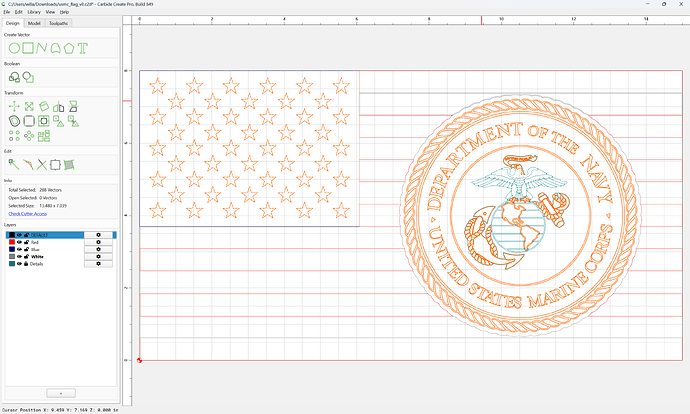Viewport: 690px width, 414px height.
Task: Toggle visibility of the Details layer
Action: pyautogui.click(x=19, y=264)
